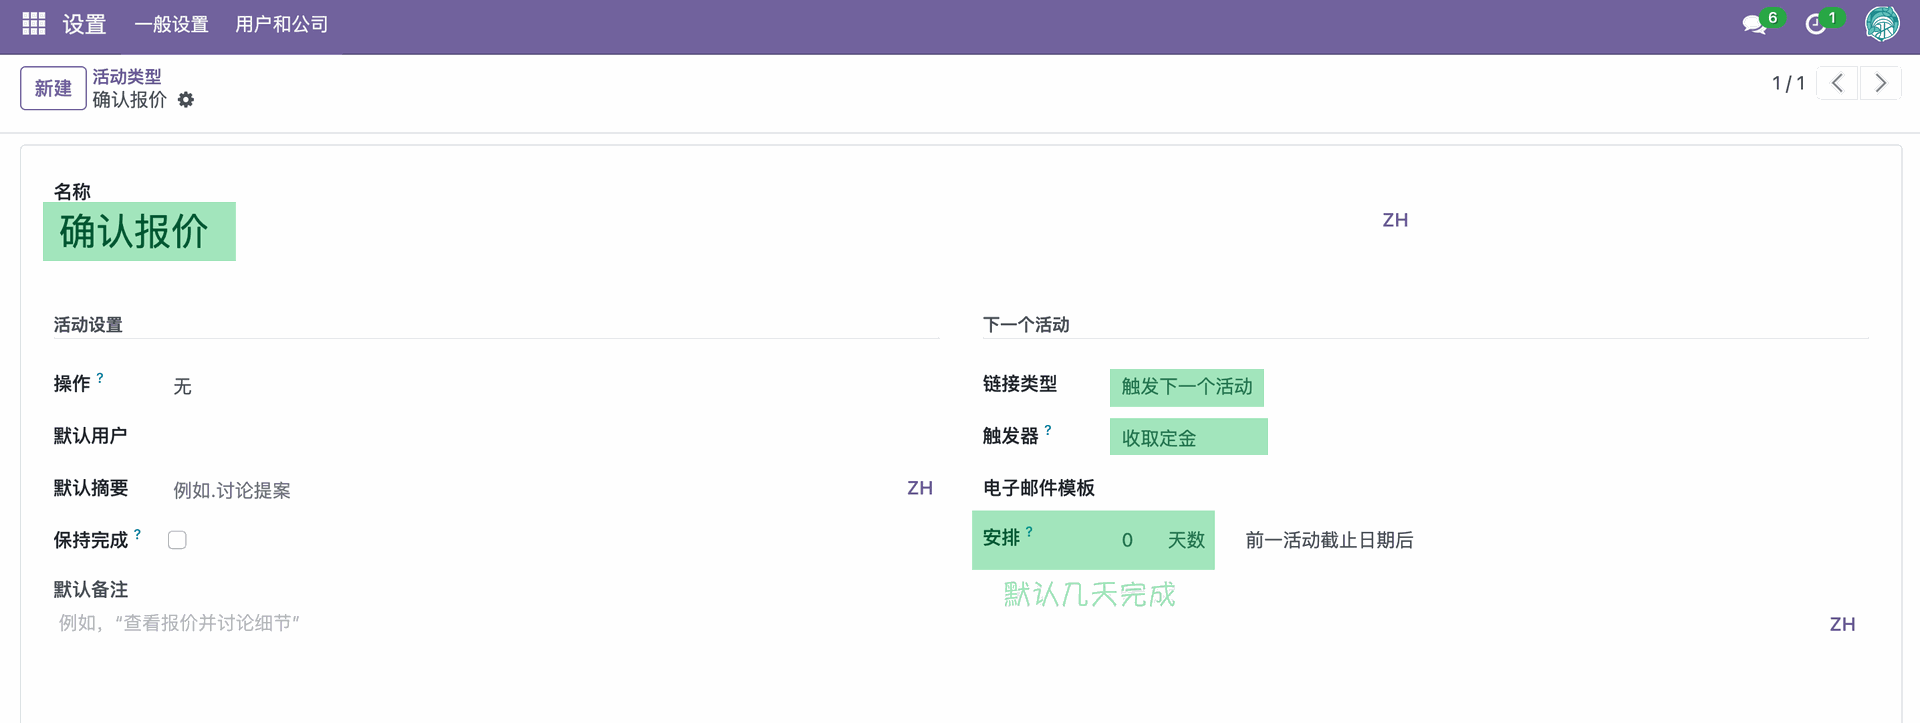Open the 天数 unit dropdown
This screenshot has width=1920, height=723.
[x=1186, y=540]
